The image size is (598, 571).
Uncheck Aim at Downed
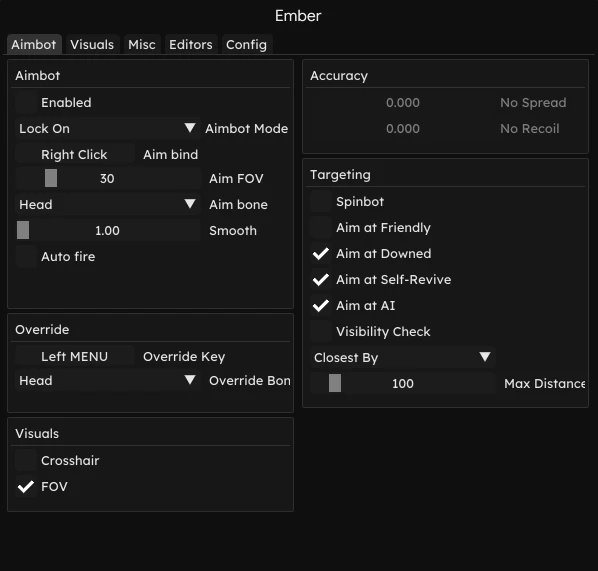[x=321, y=254]
